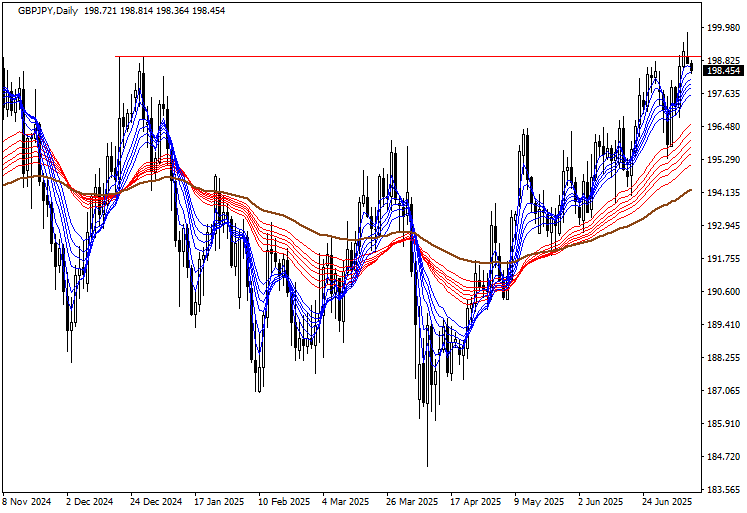Click the 17 Apr 2025 date label
The image size is (747, 513).
(476, 502)
